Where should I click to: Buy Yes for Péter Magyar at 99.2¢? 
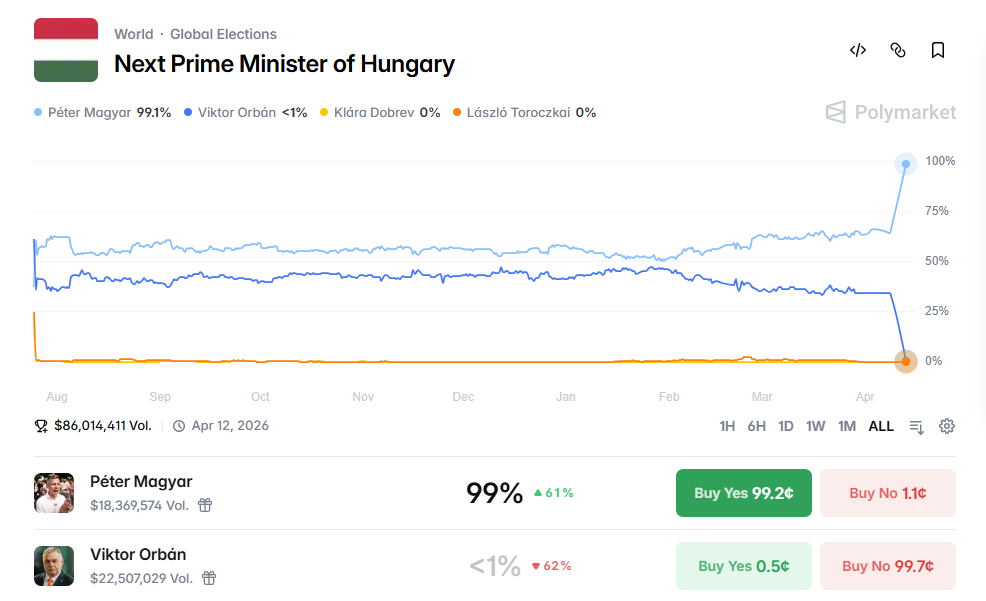[x=742, y=493]
